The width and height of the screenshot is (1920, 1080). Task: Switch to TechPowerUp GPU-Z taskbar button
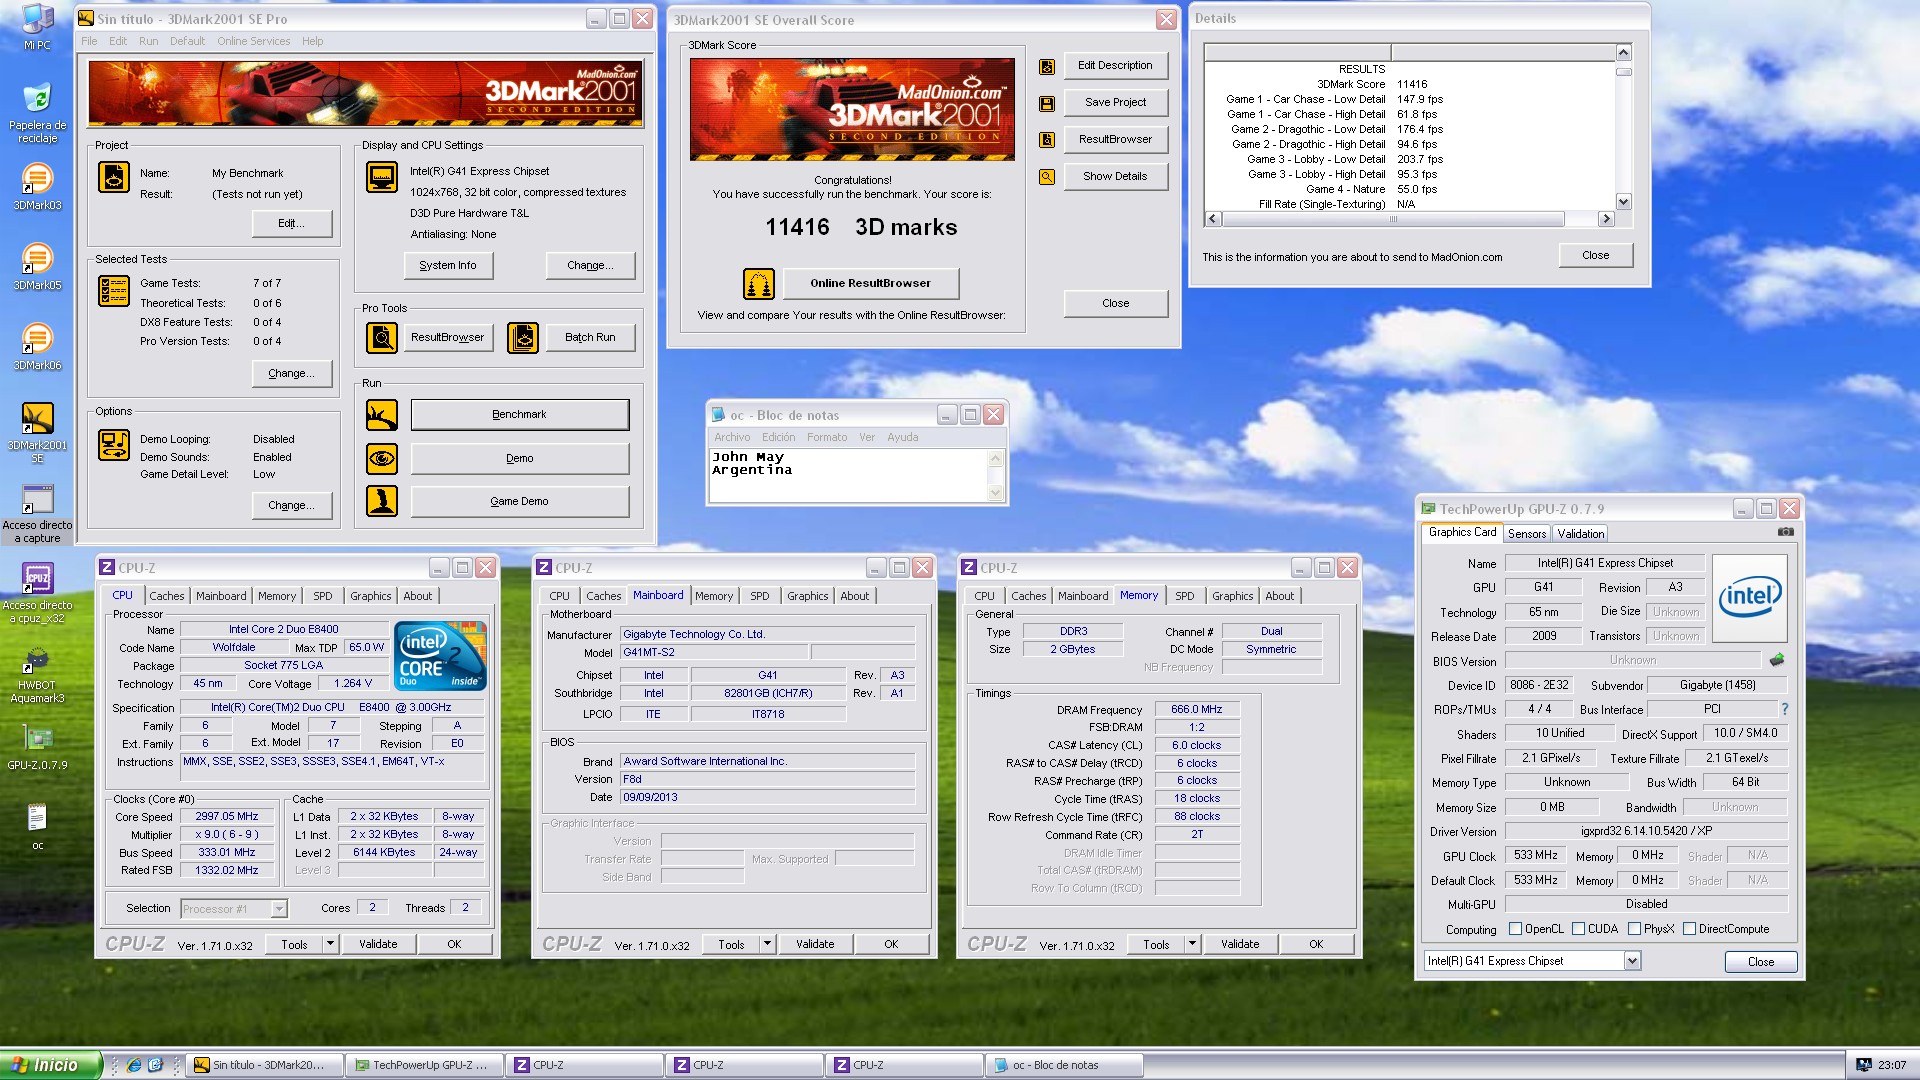click(x=423, y=1065)
